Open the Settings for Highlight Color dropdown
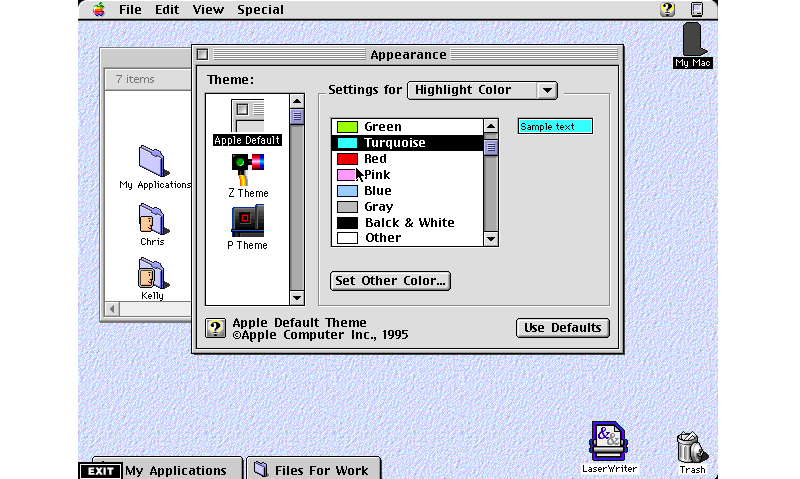The image size is (800, 479). pyautogui.click(x=482, y=90)
